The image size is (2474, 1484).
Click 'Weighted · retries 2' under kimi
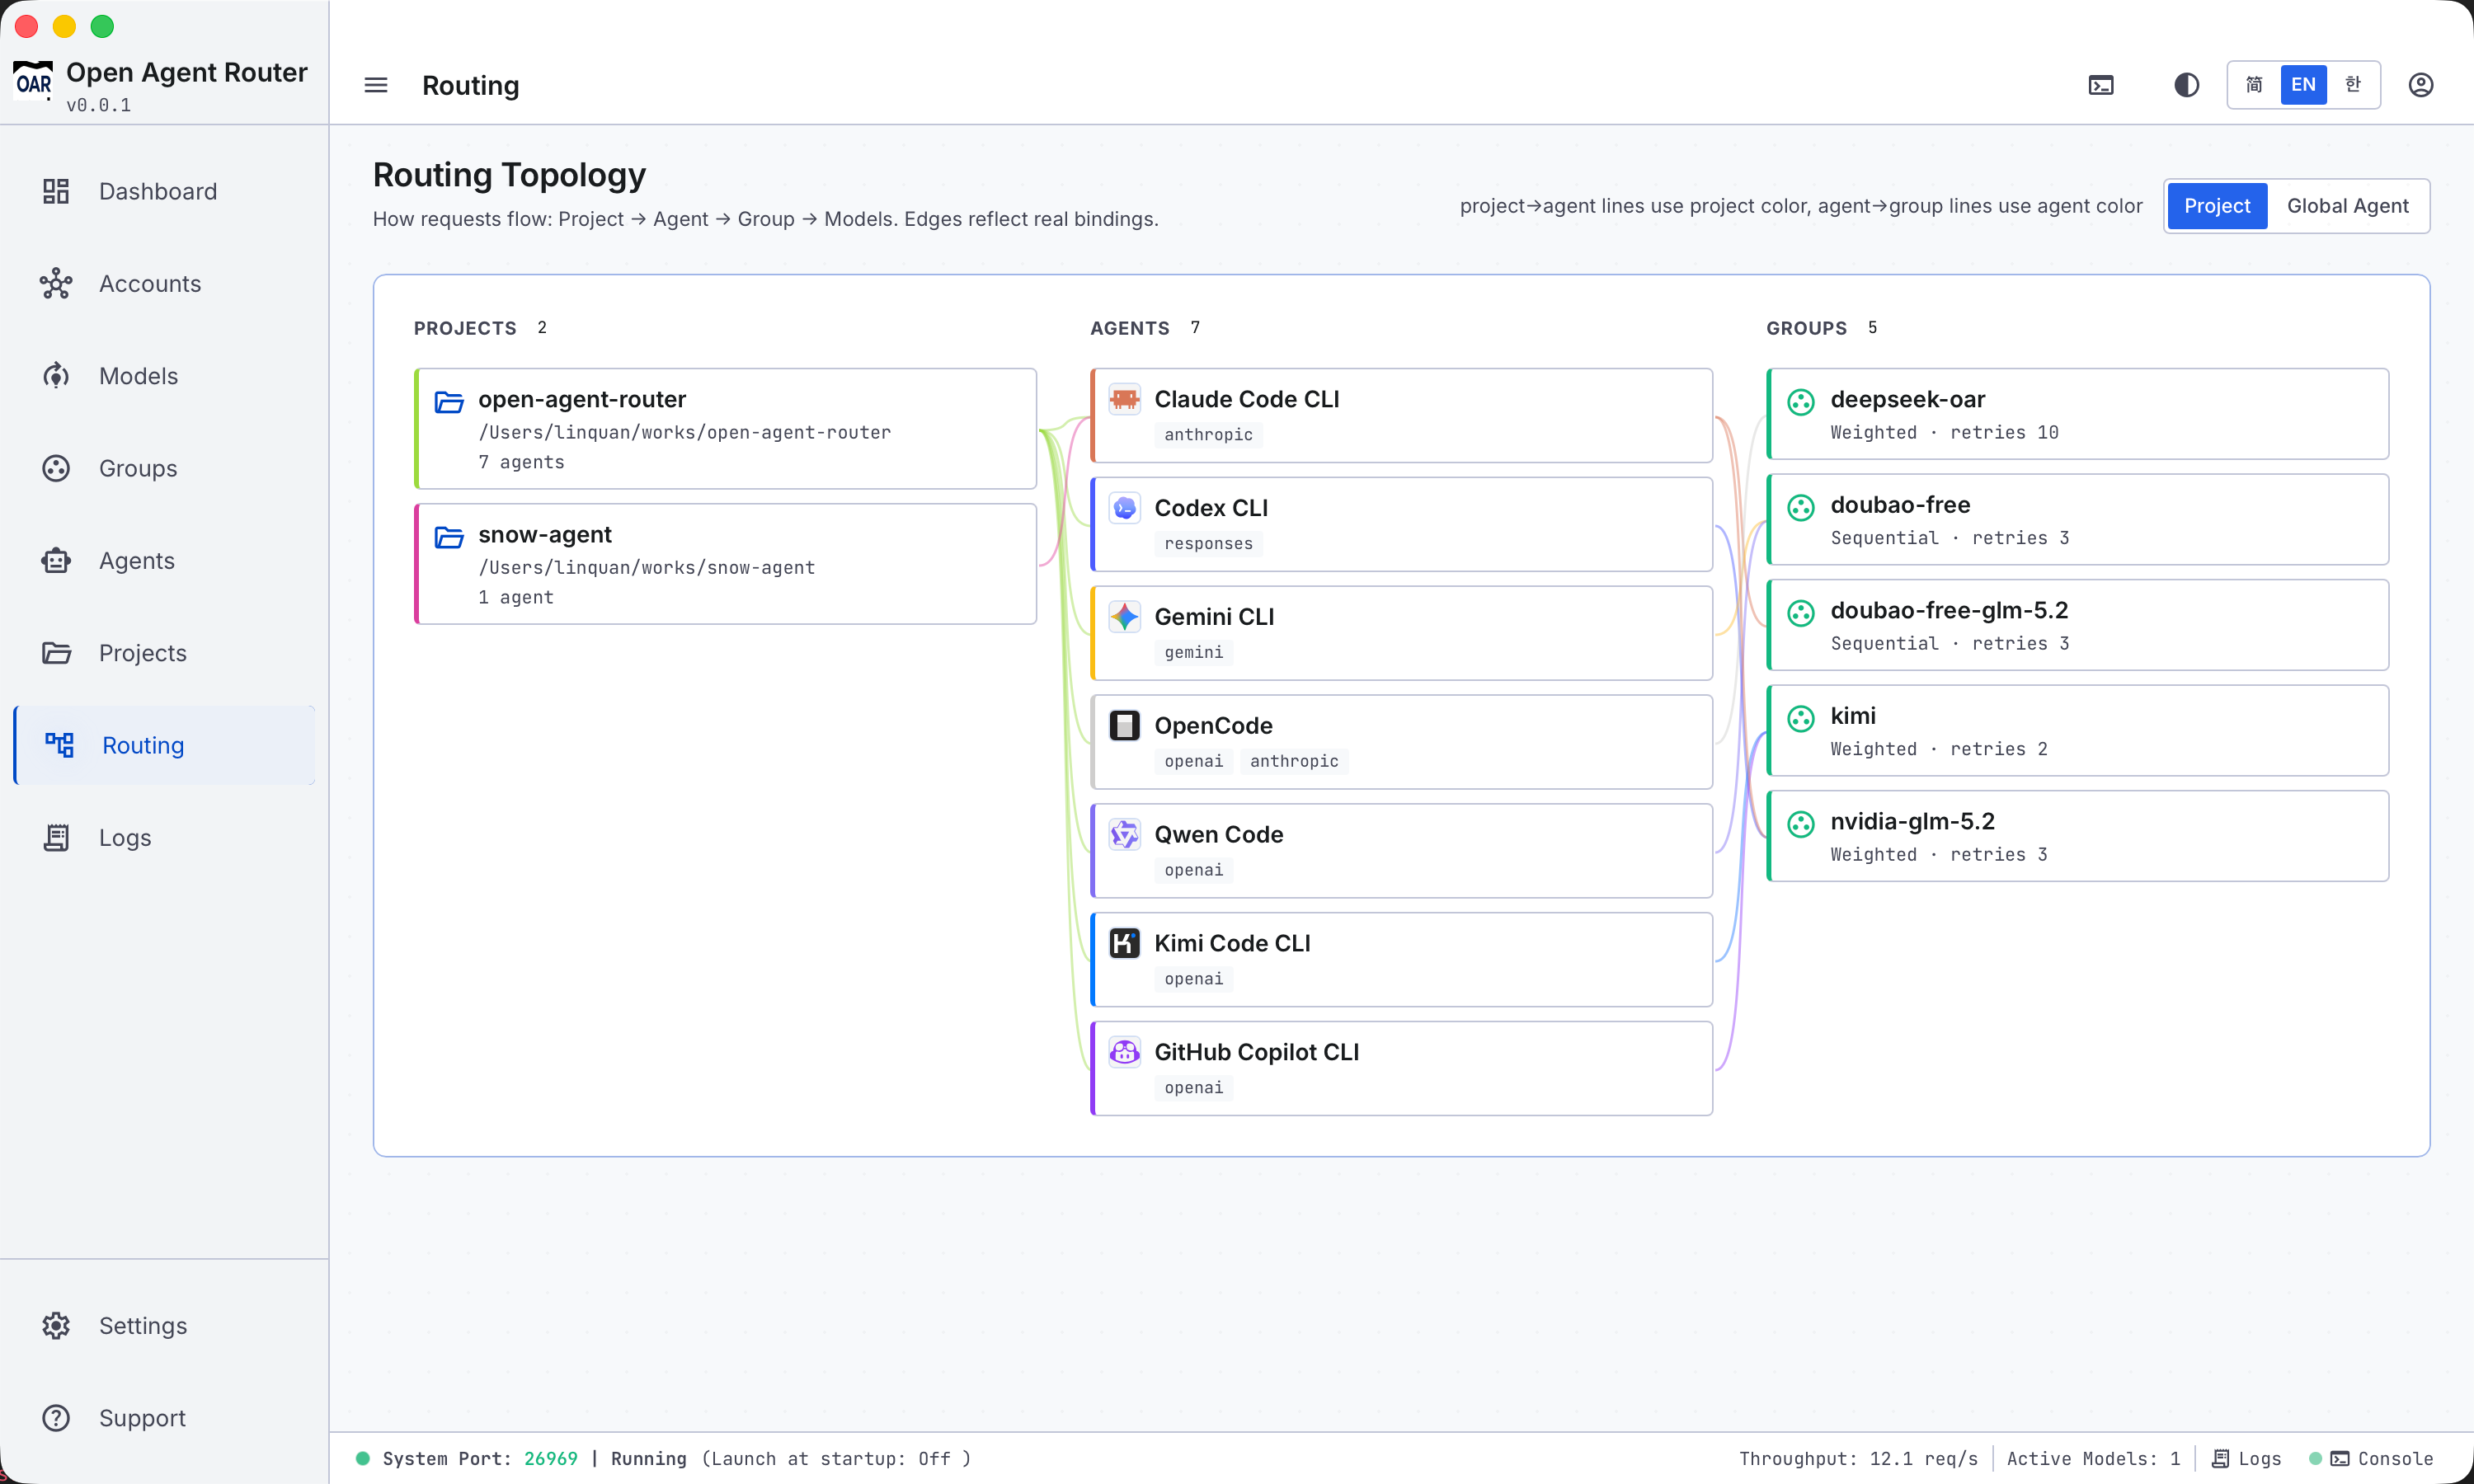click(x=1939, y=749)
